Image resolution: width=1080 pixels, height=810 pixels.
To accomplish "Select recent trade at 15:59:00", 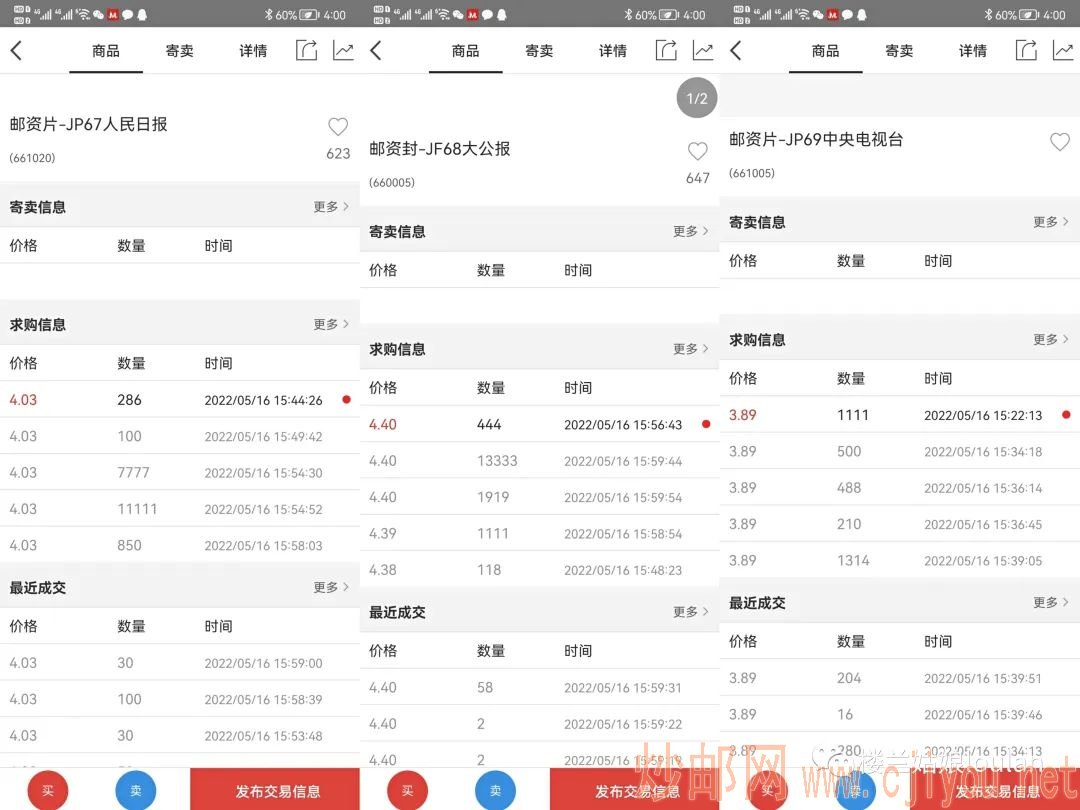I will (180, 663).
